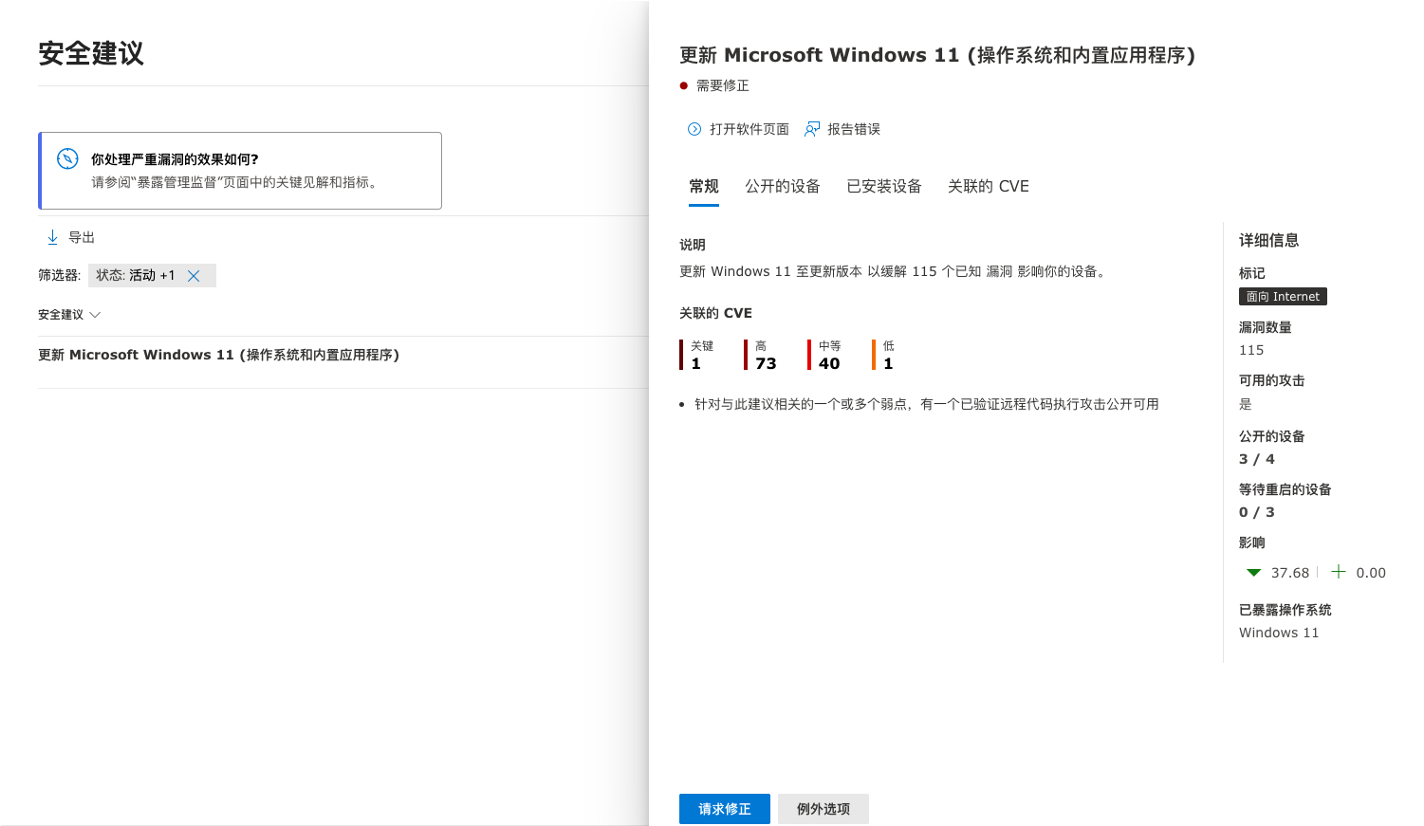Open the 公开的设备 tab

point(783,186)
